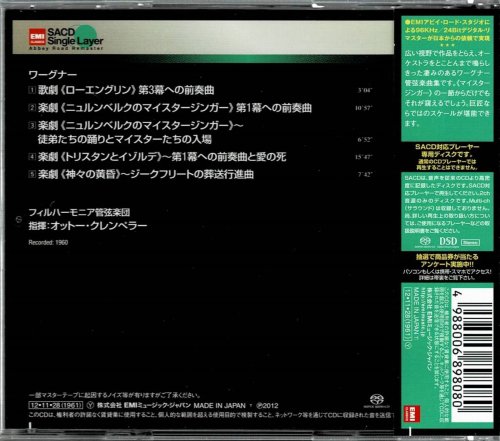The height and width of the screenshot is (441, 500).
Task: Click the text Recorded: 1960
Action: pyautogui.click(x=48, y=243)
